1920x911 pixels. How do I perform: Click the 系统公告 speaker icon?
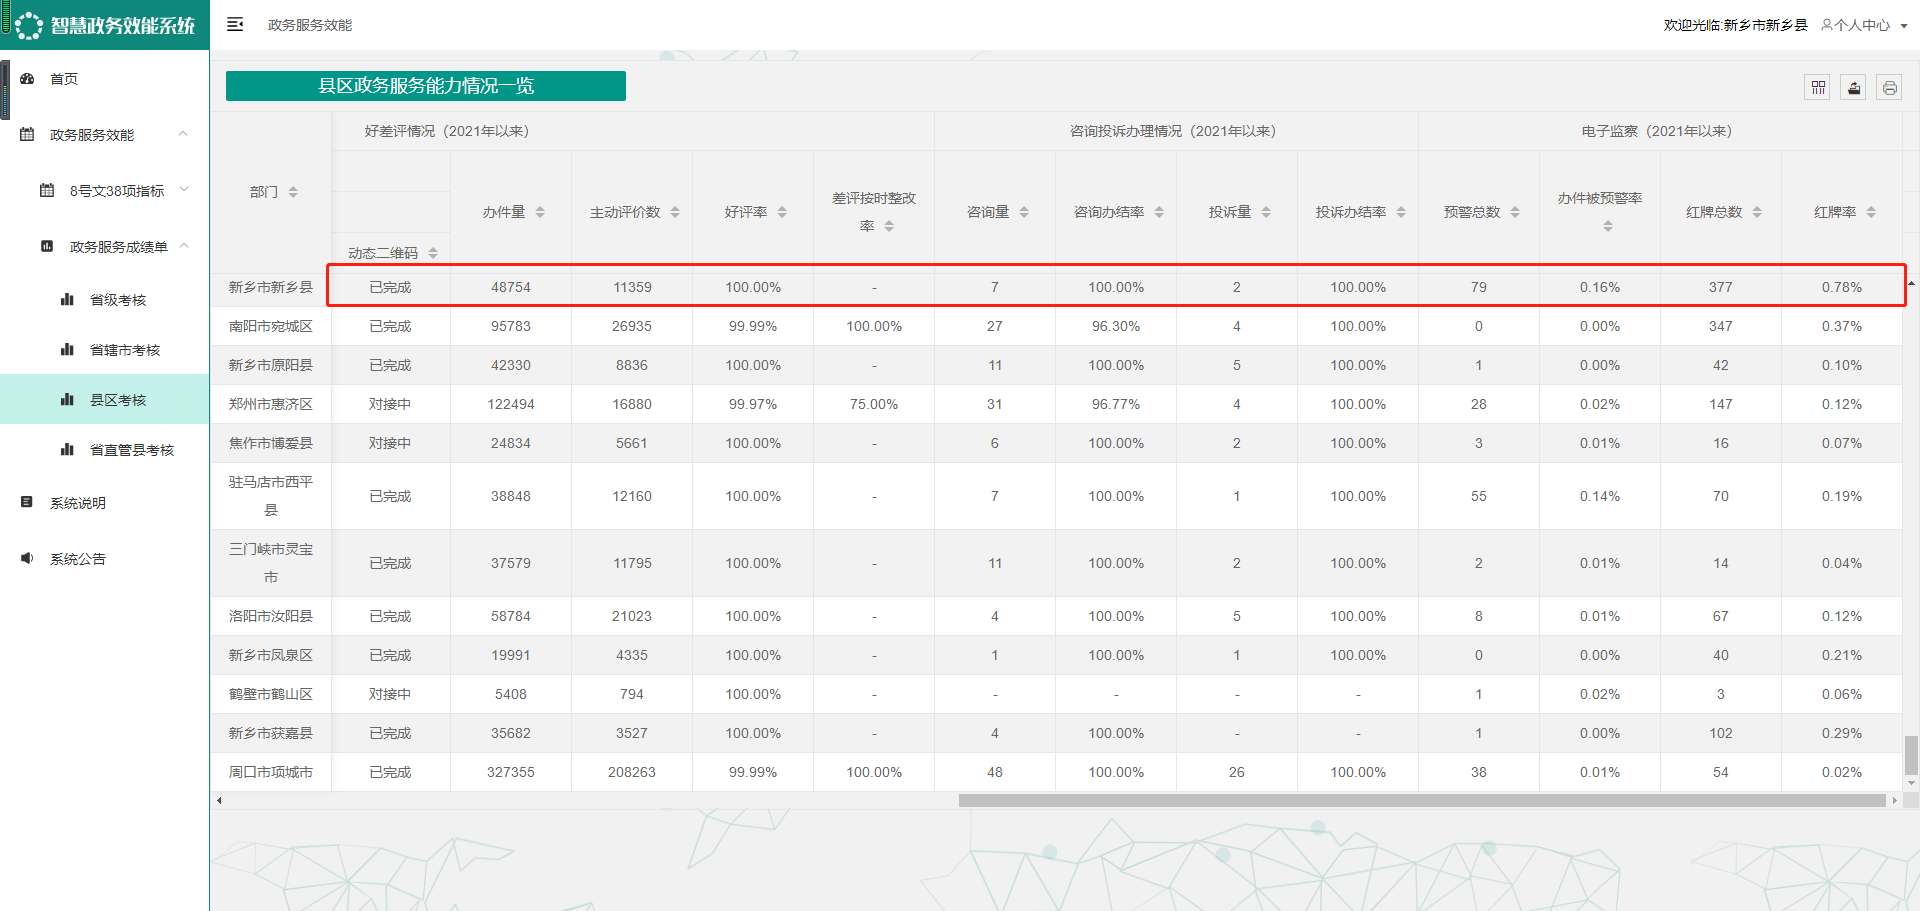click(x=28, y=559)
